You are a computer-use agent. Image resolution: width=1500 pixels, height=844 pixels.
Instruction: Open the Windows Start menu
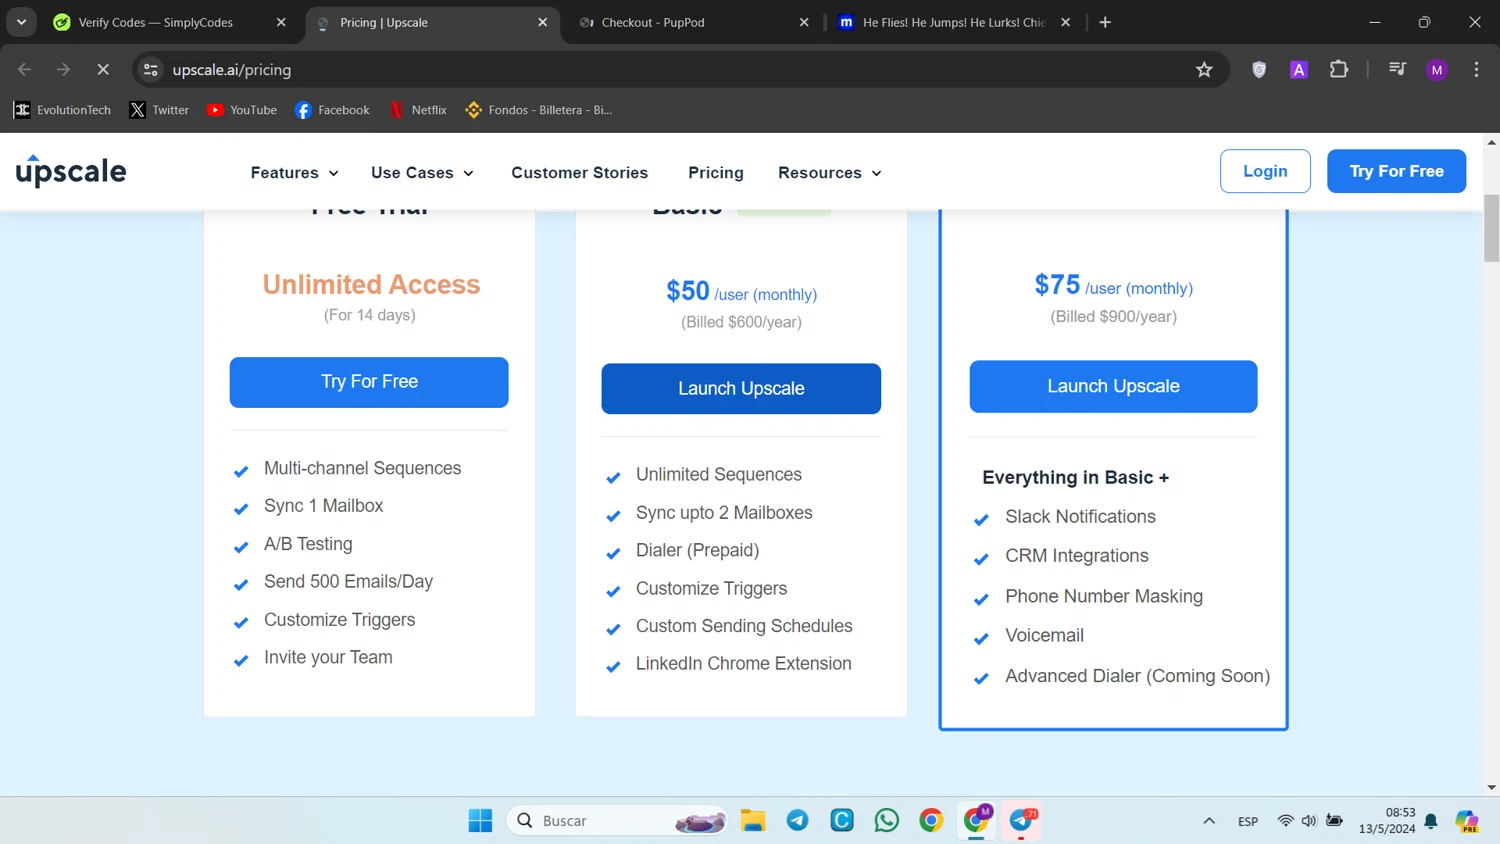click(x=480, y=820)
